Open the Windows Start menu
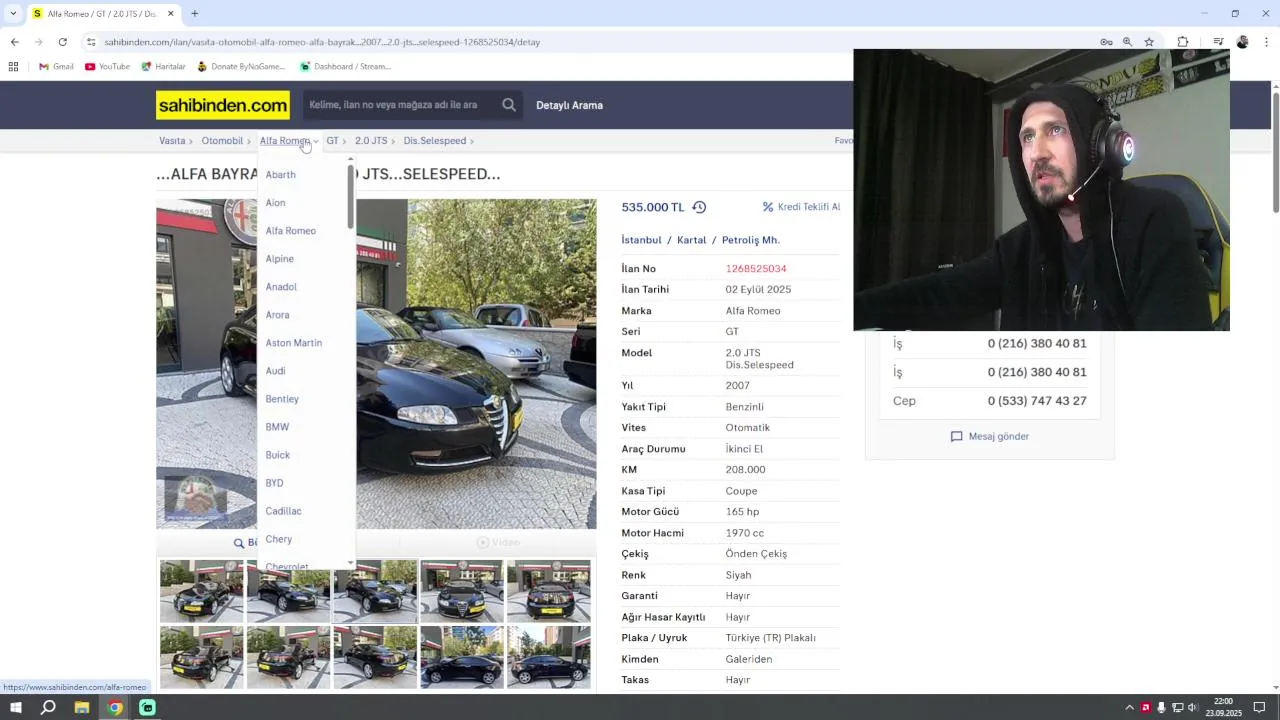This screenshot has height=720, width=1280. (15, 708)
